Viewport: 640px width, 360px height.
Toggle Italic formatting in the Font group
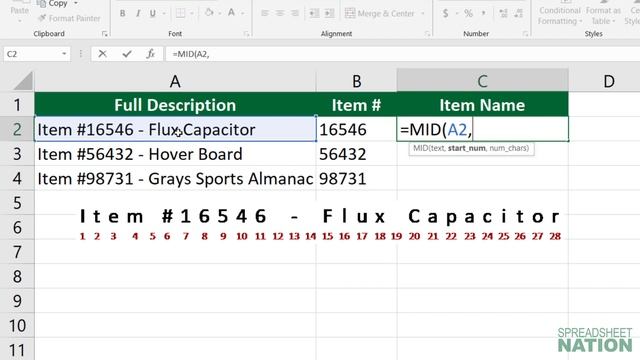[x=138, y=13]
